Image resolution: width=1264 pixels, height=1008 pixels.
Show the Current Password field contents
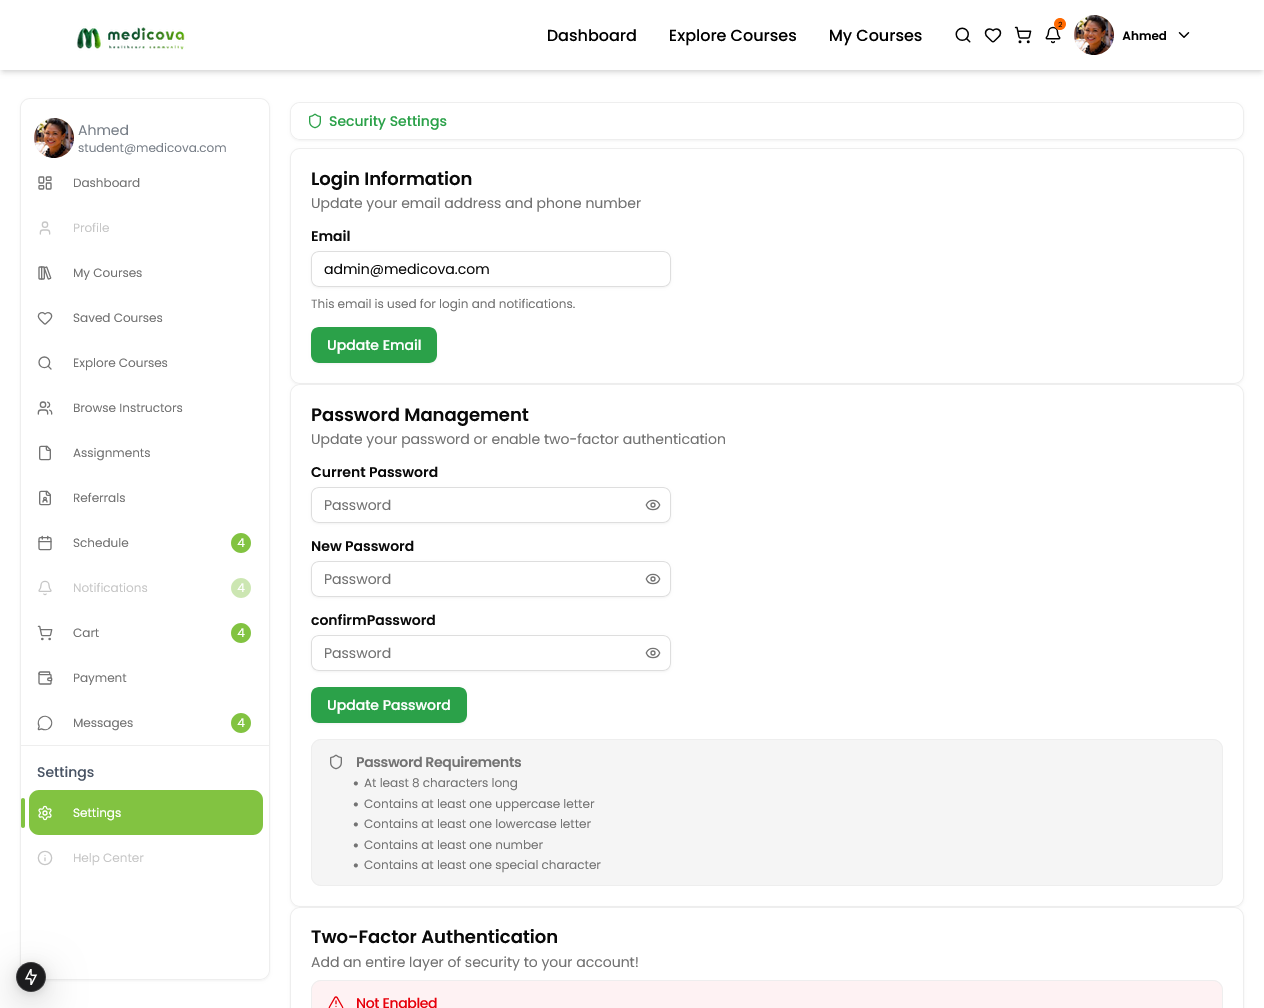[x=653, y=505]
